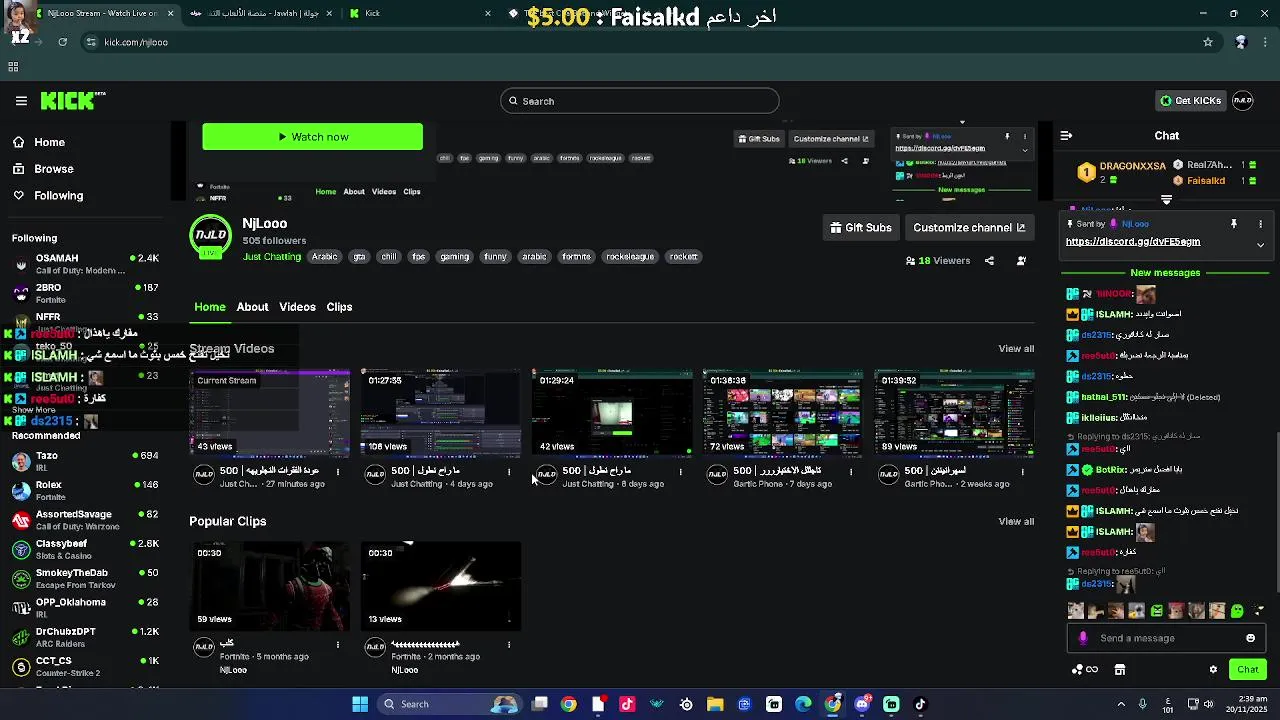Open the Current Stream video thumbnail
Screen dimensions: 1280x720
(270, 413)
